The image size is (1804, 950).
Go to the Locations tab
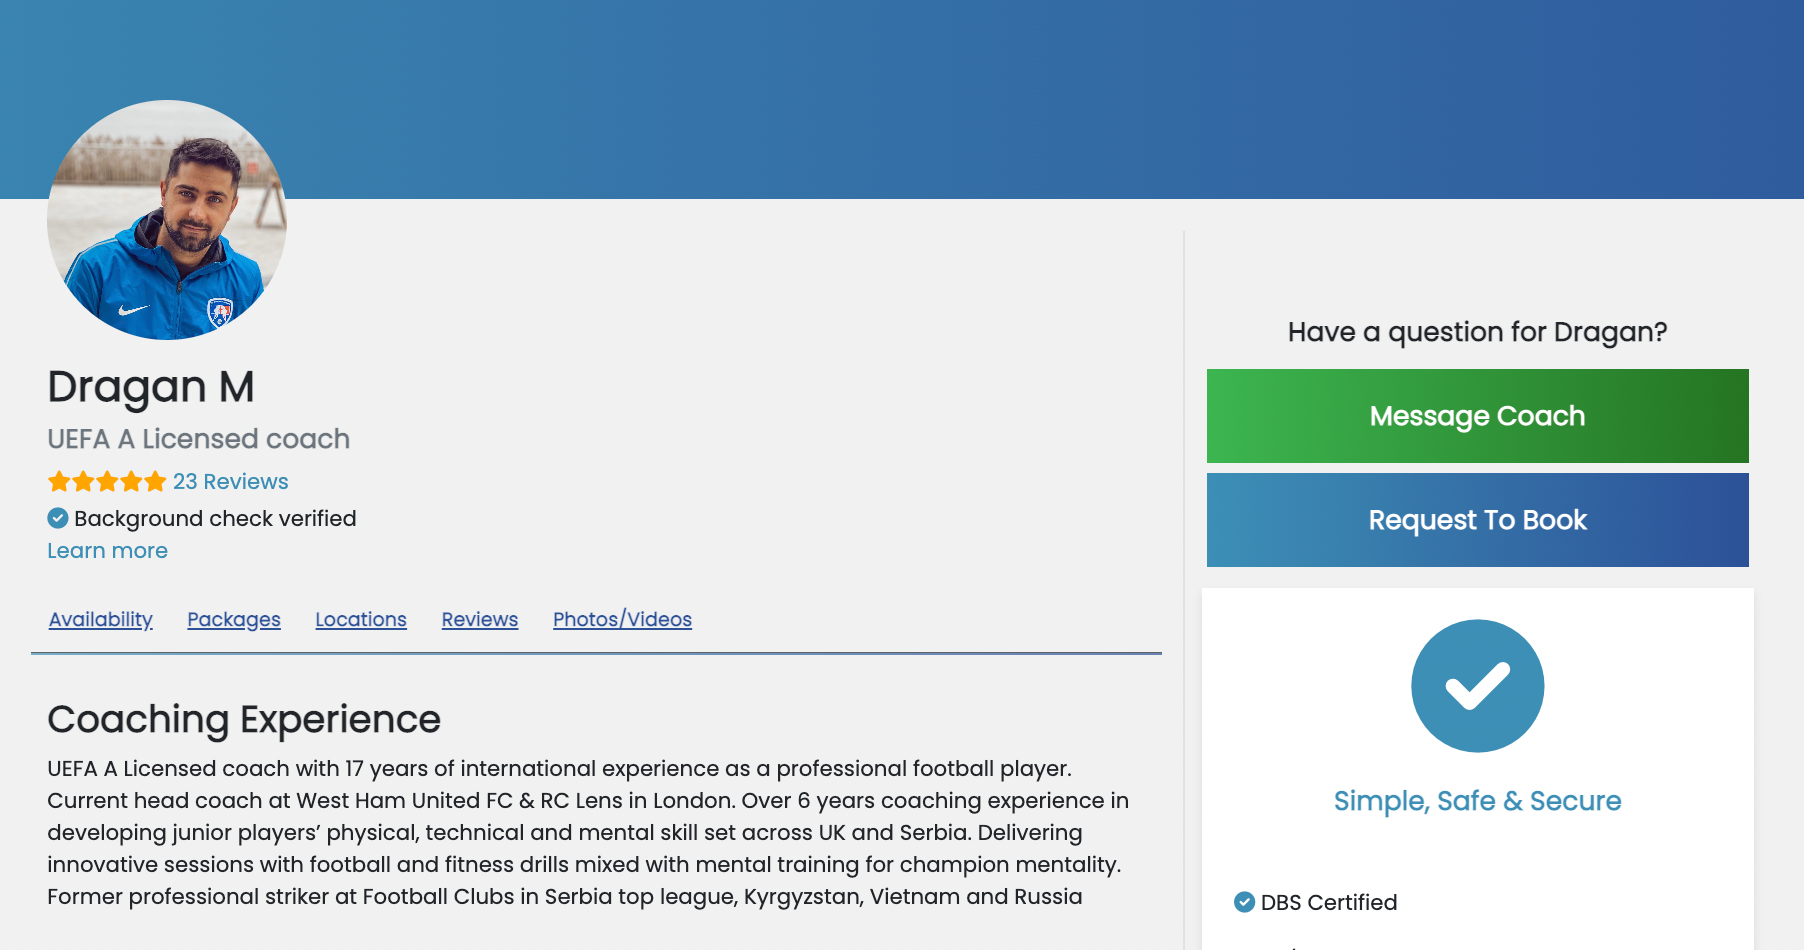[361, 620]
